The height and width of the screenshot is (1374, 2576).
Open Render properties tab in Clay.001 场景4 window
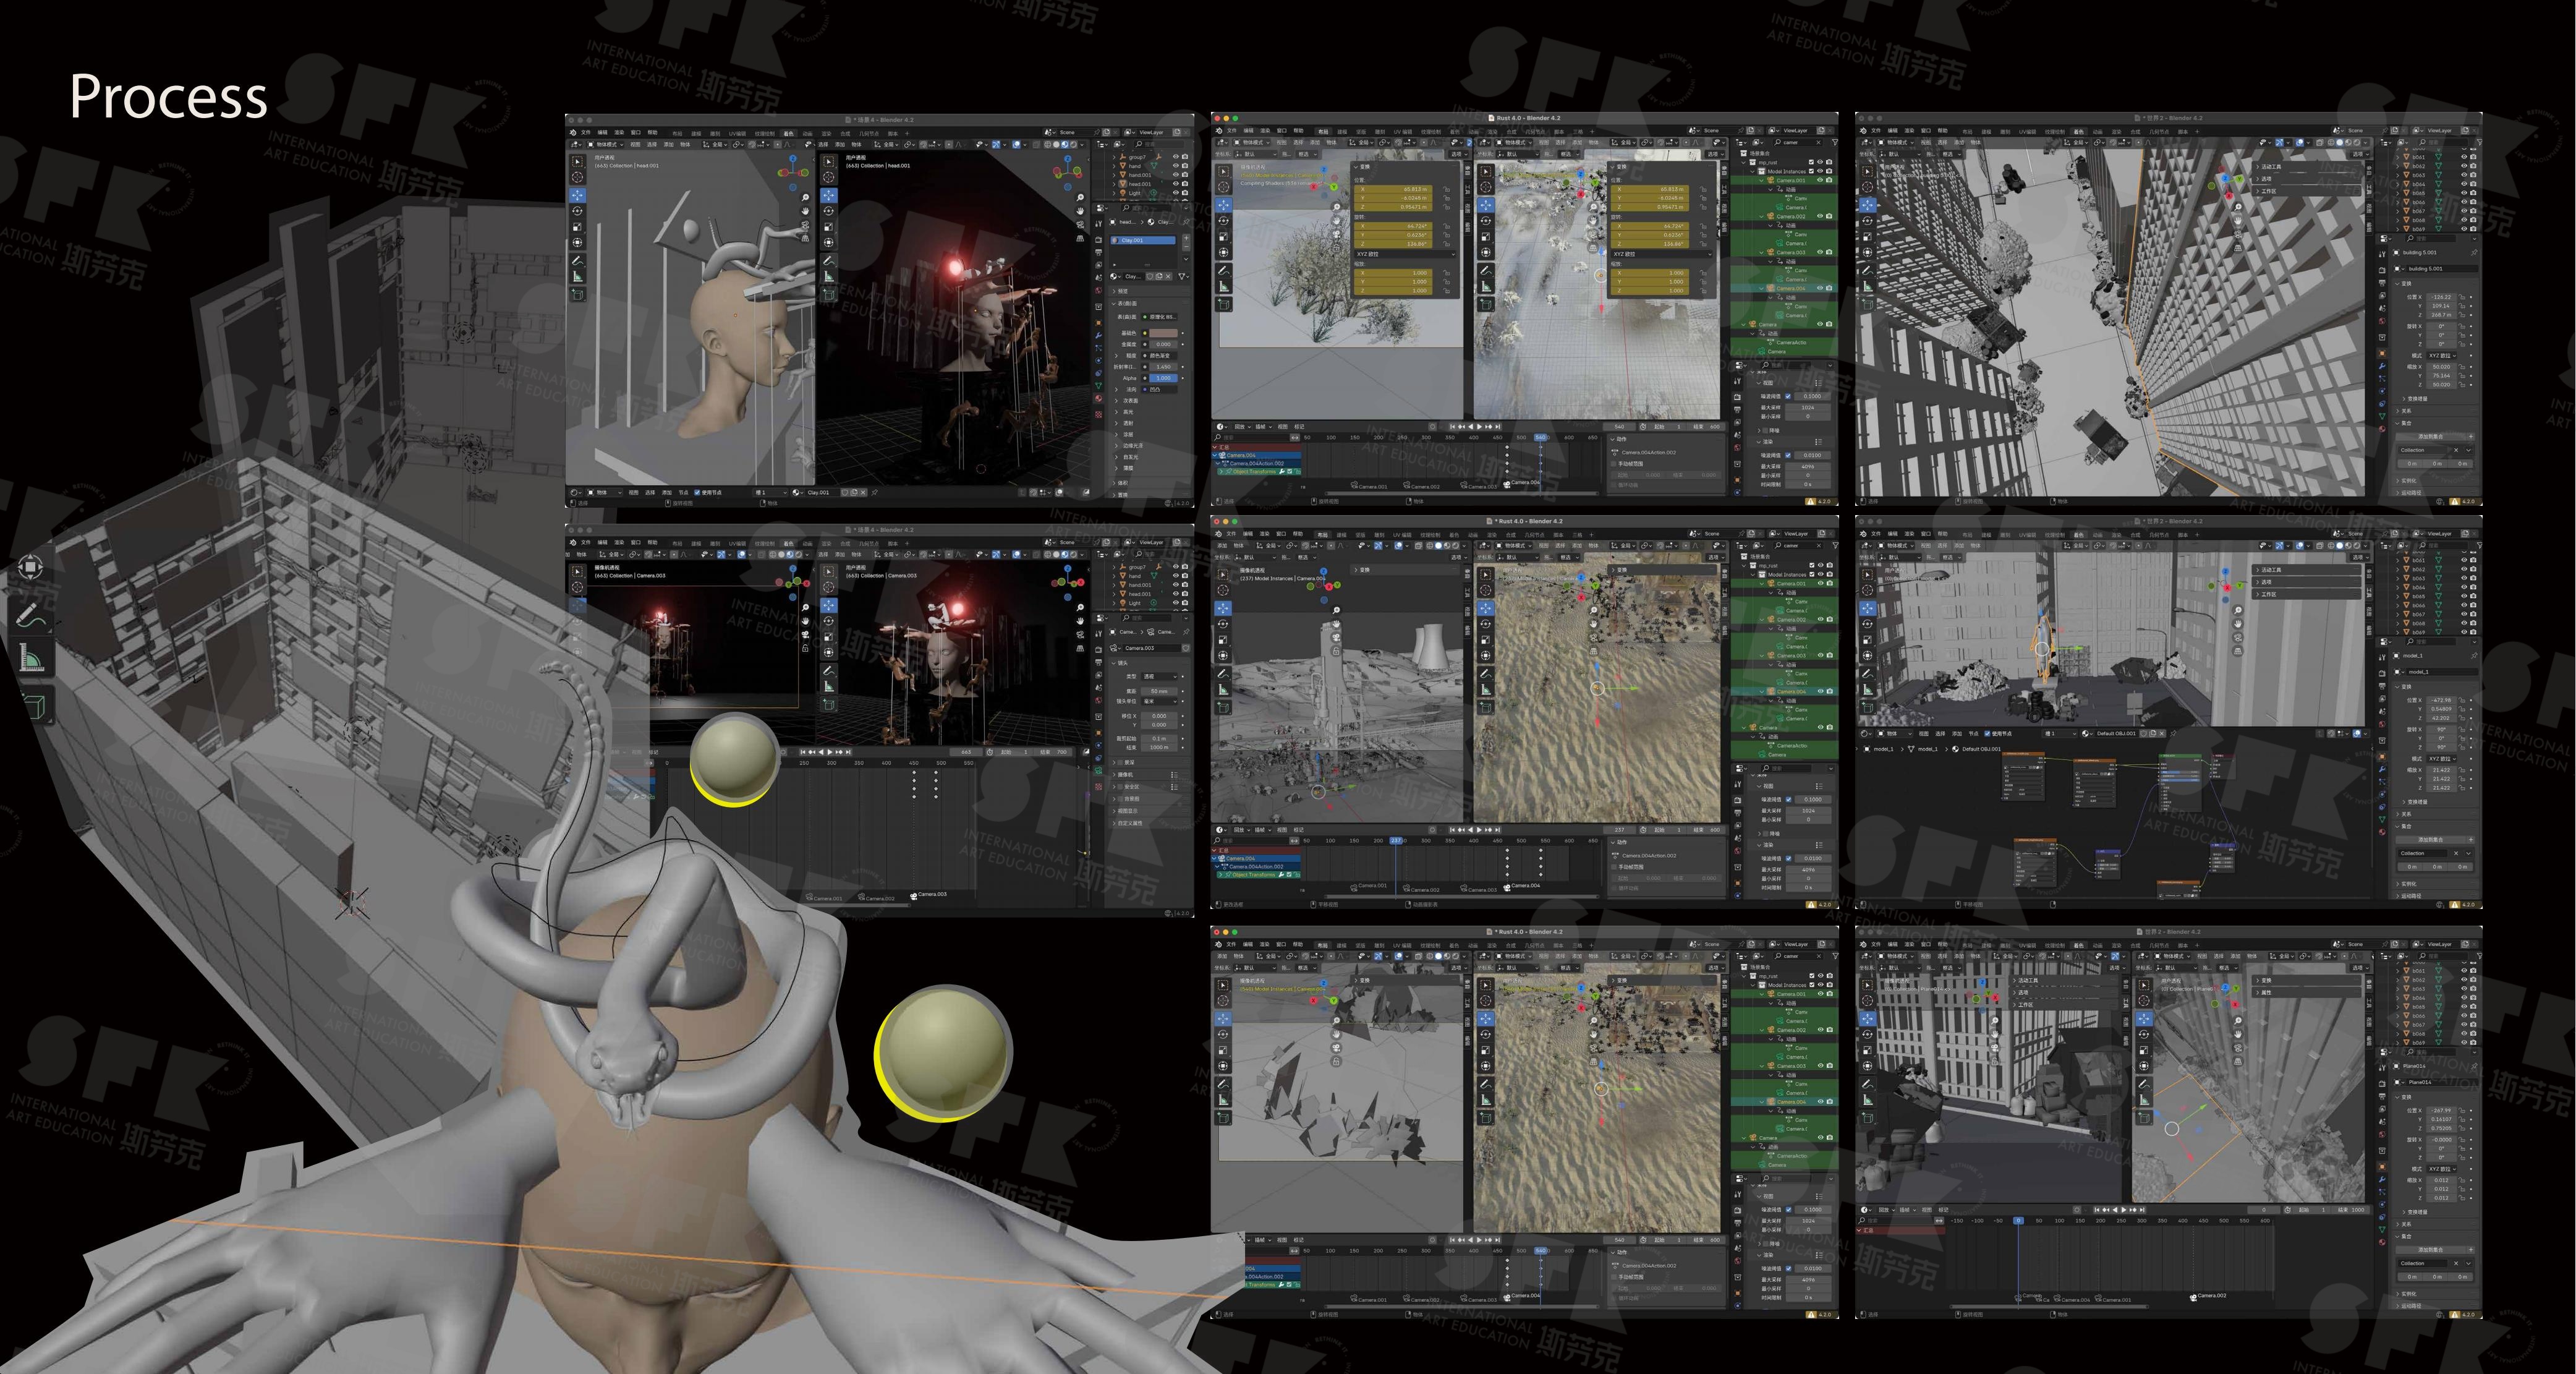pos(1098,240)
